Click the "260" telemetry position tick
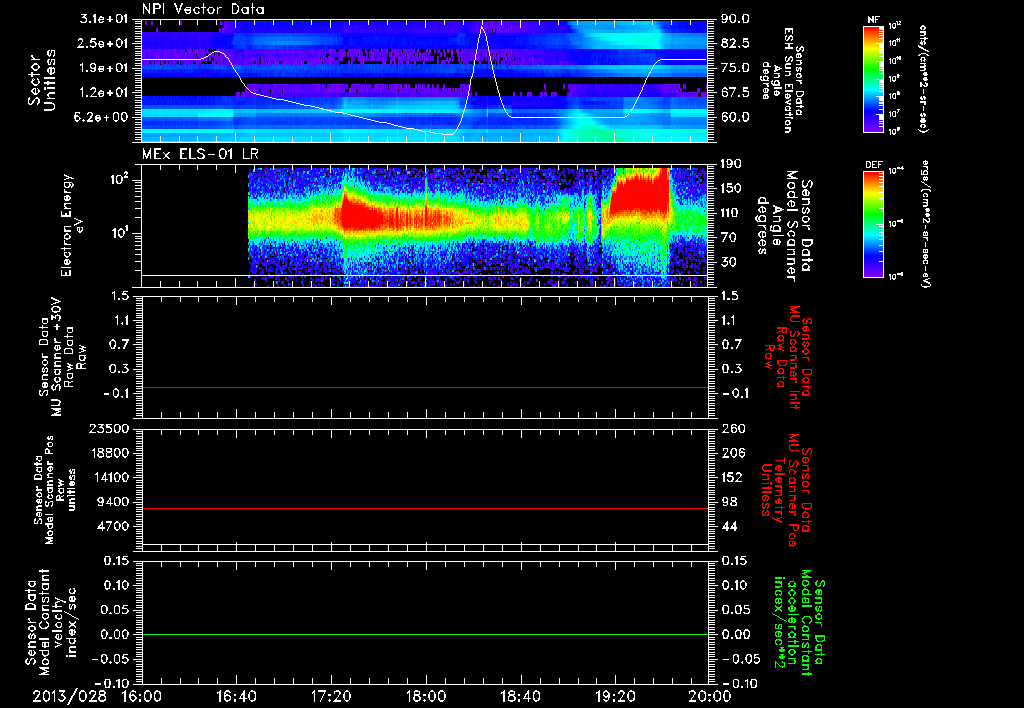The width and height of the screenshot is (1024, 708). click(732, 428)
